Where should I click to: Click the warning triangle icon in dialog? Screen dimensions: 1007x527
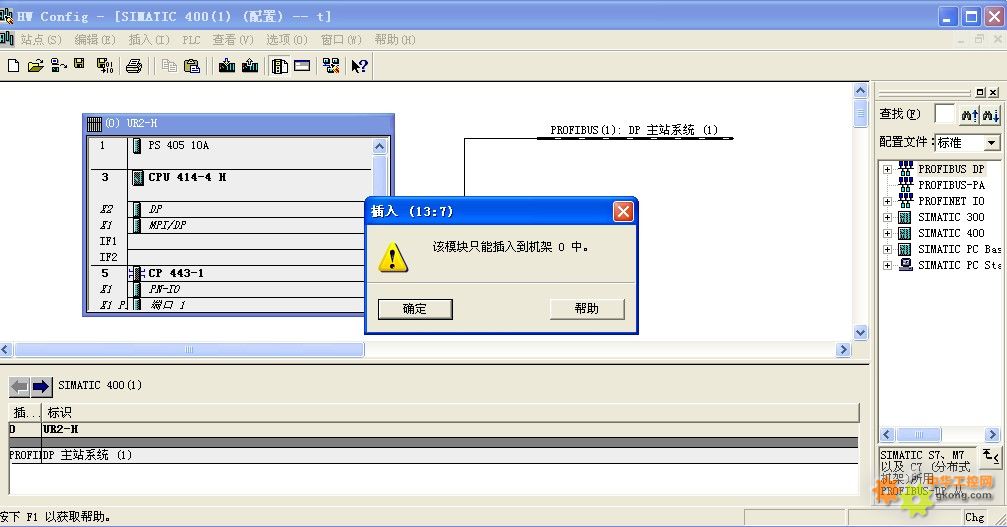(x=392, y=257)
